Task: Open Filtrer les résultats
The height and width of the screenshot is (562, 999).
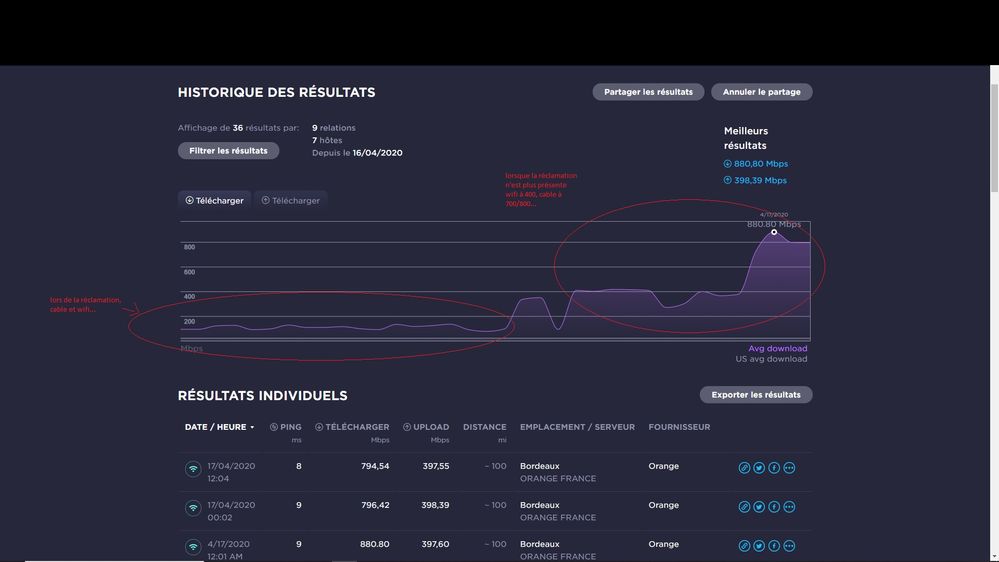Action: [228, 151]
